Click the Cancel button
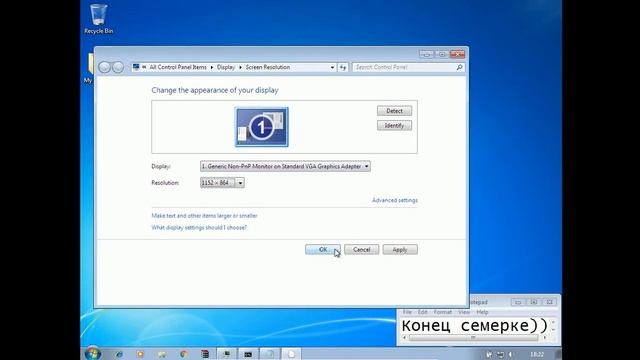The width and height of the screenshot is (640, 360). 361,249
